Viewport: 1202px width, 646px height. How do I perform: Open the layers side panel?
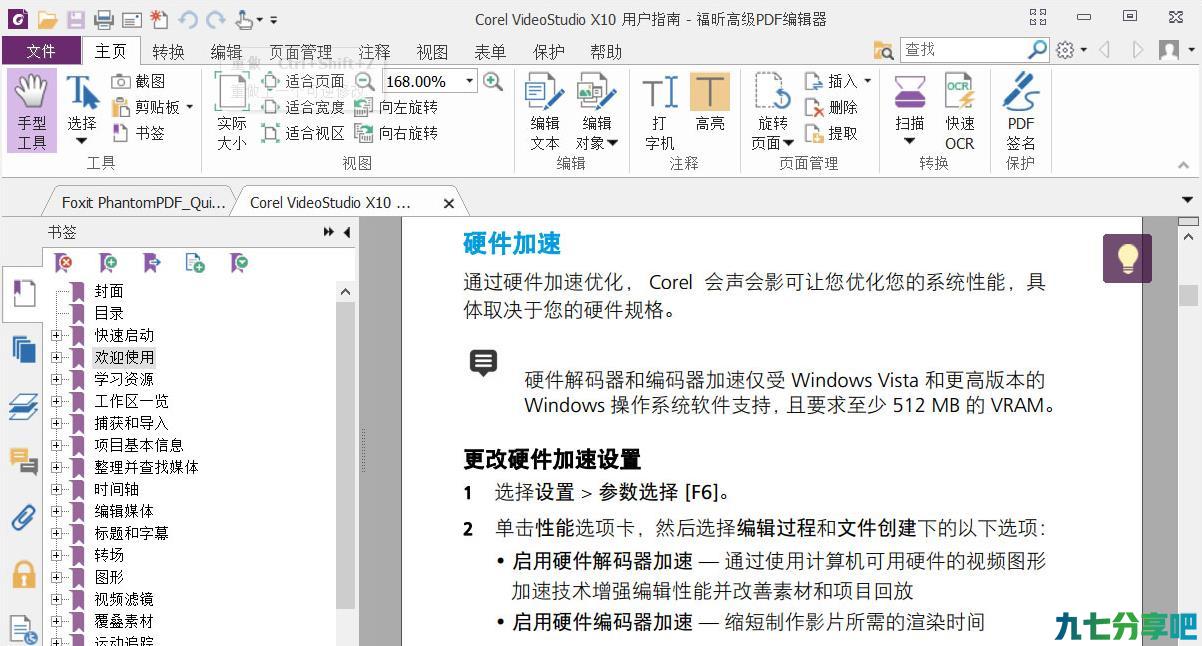click(x=23, y=407)
